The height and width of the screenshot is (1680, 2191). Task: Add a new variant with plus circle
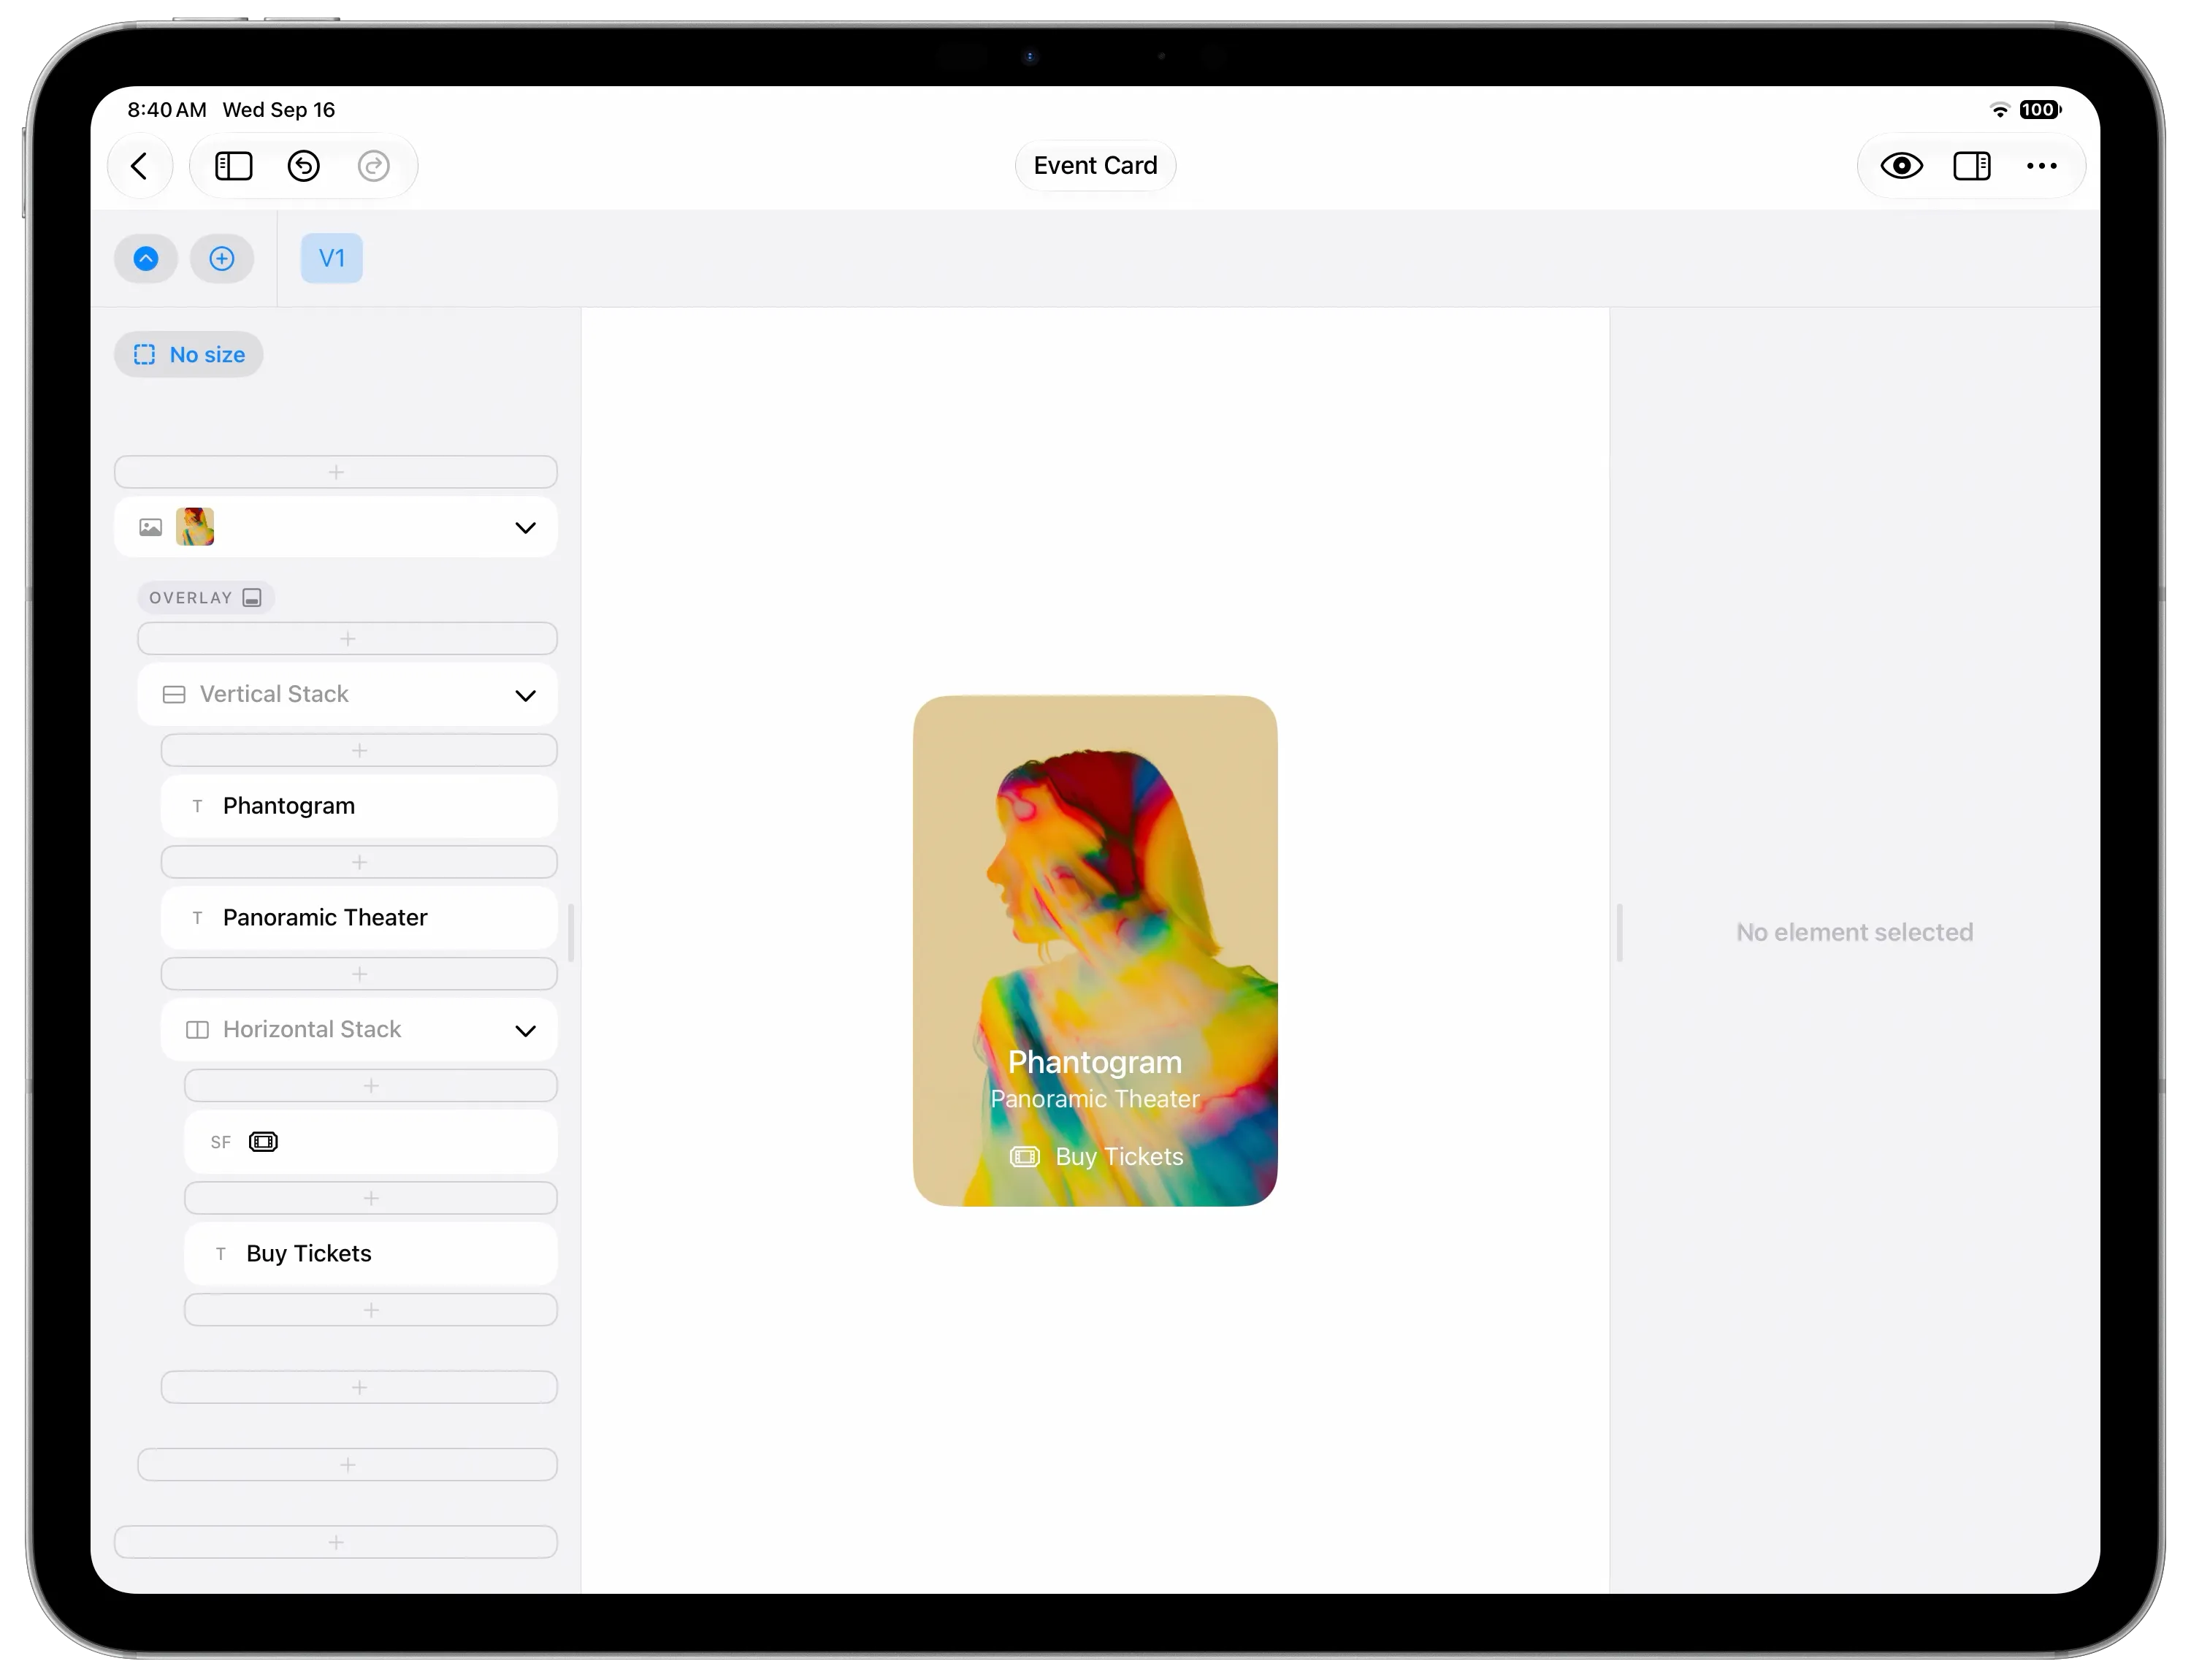pos(222,259)
